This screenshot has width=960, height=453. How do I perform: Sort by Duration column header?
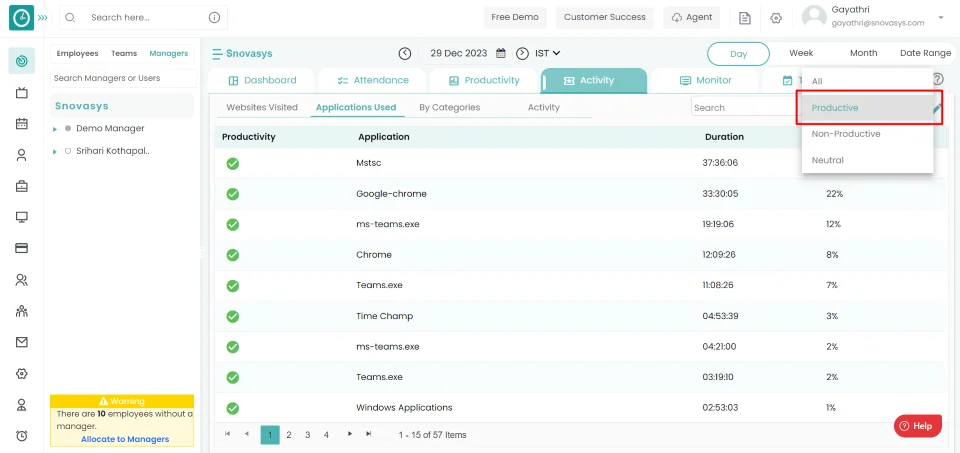(724, 137)
